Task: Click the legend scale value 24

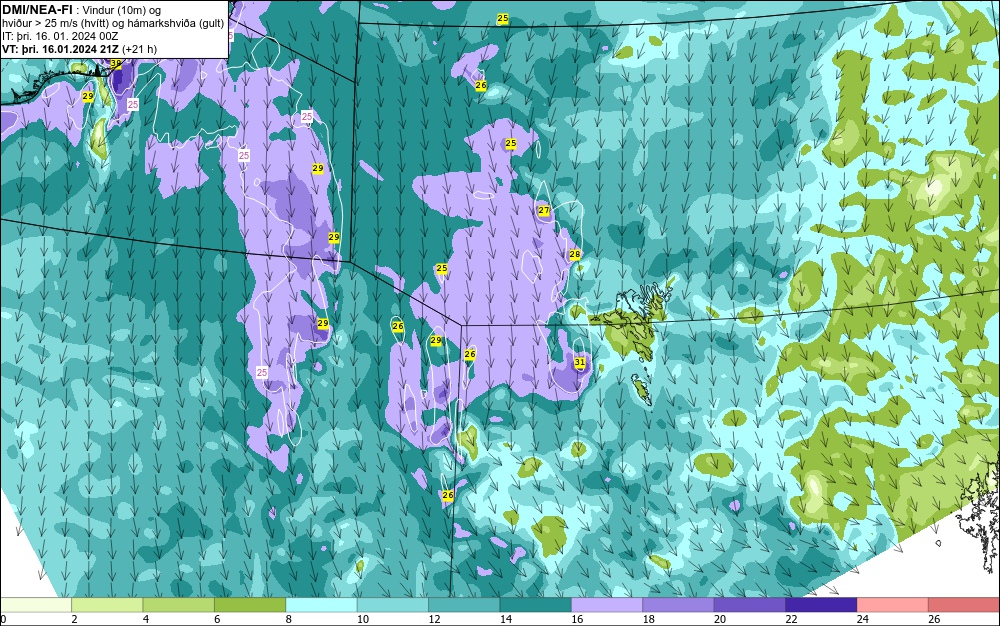Action: click(x=863, y=620)
